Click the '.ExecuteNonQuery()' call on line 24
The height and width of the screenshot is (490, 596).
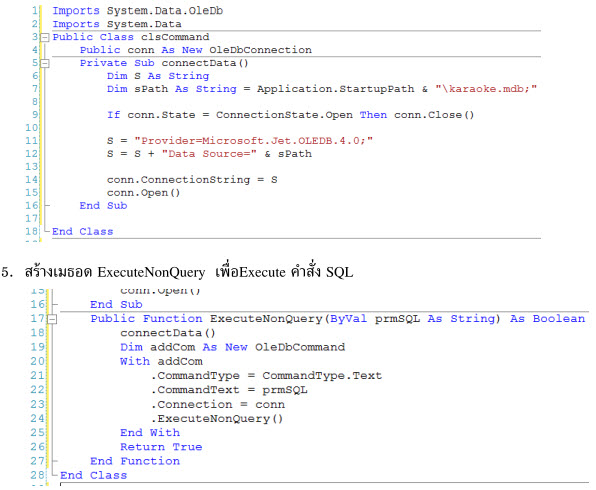click(217, 419)
